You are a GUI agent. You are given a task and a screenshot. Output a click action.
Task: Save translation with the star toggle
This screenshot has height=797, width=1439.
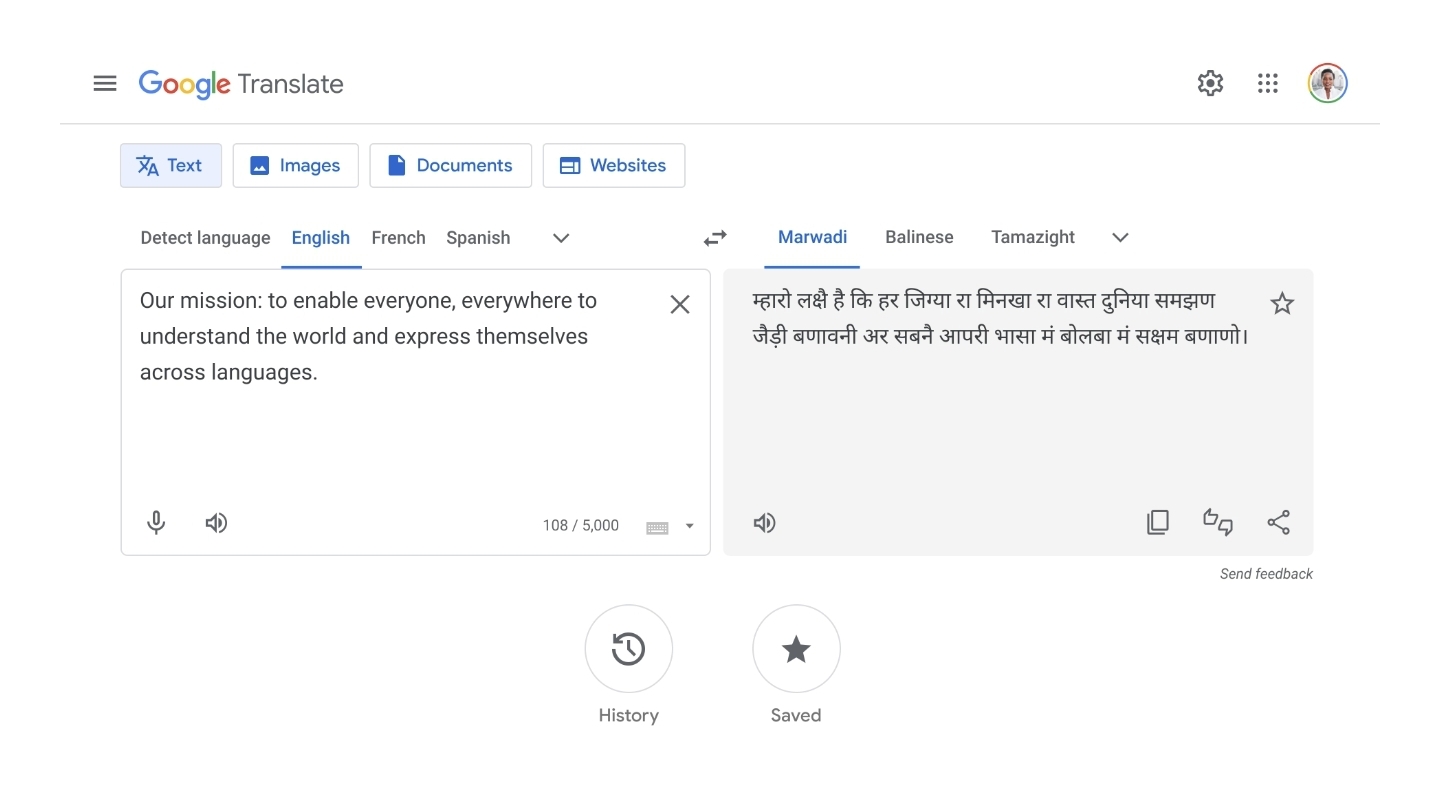(x=1282, y=303)
